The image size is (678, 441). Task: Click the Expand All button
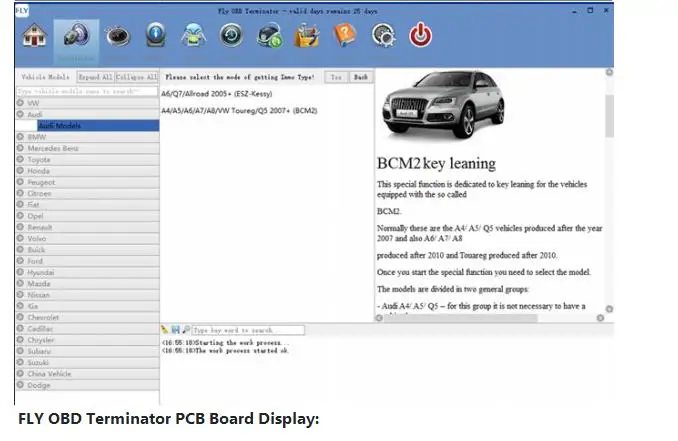[96, 77]
